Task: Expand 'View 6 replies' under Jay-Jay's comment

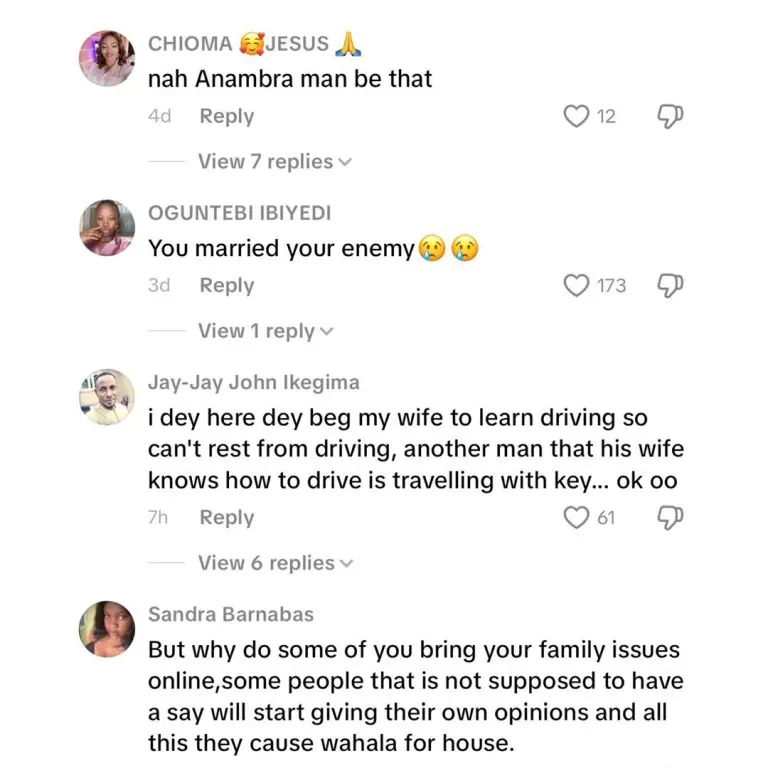Action: click(274, 563)
